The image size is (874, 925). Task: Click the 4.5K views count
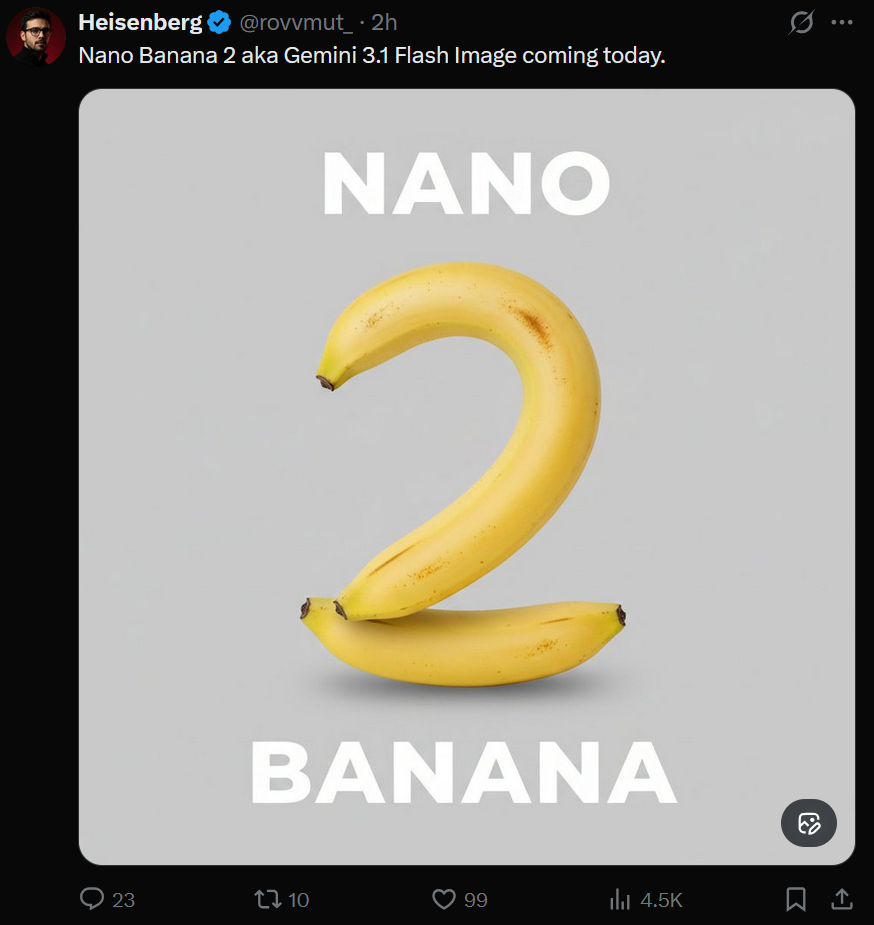click(x=661, y=900)
